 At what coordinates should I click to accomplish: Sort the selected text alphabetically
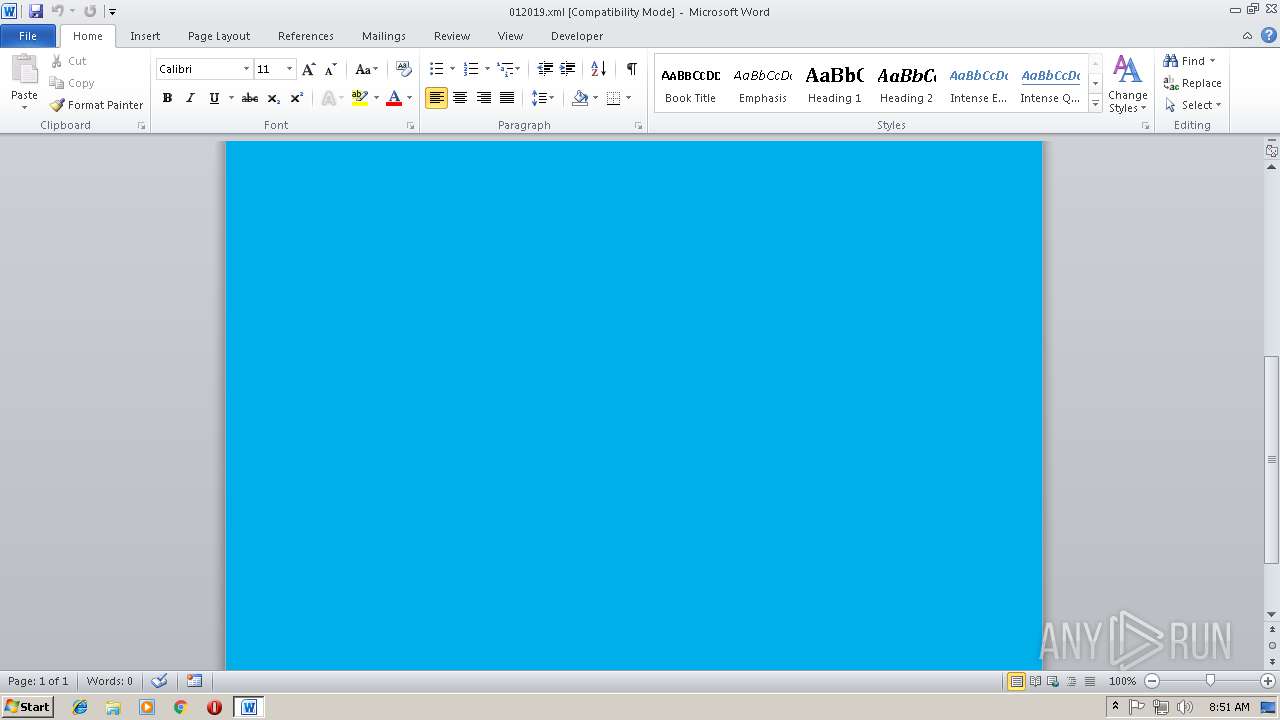(599, 69)
